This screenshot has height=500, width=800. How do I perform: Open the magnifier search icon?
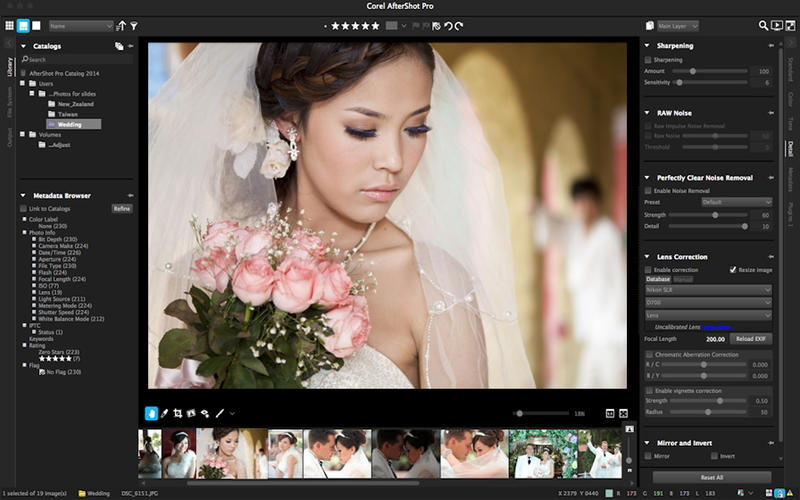tap(764, 25)
